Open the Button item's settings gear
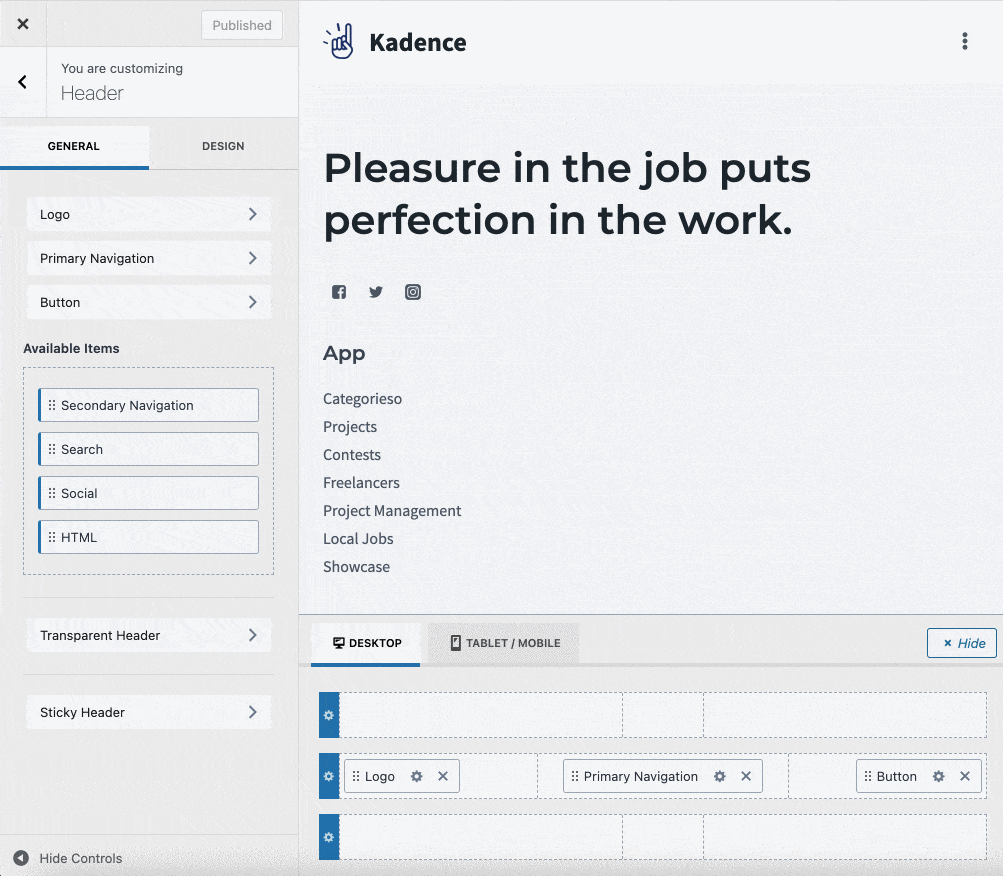This screenshot has width=1003, height=876. [x=937, y=776]
